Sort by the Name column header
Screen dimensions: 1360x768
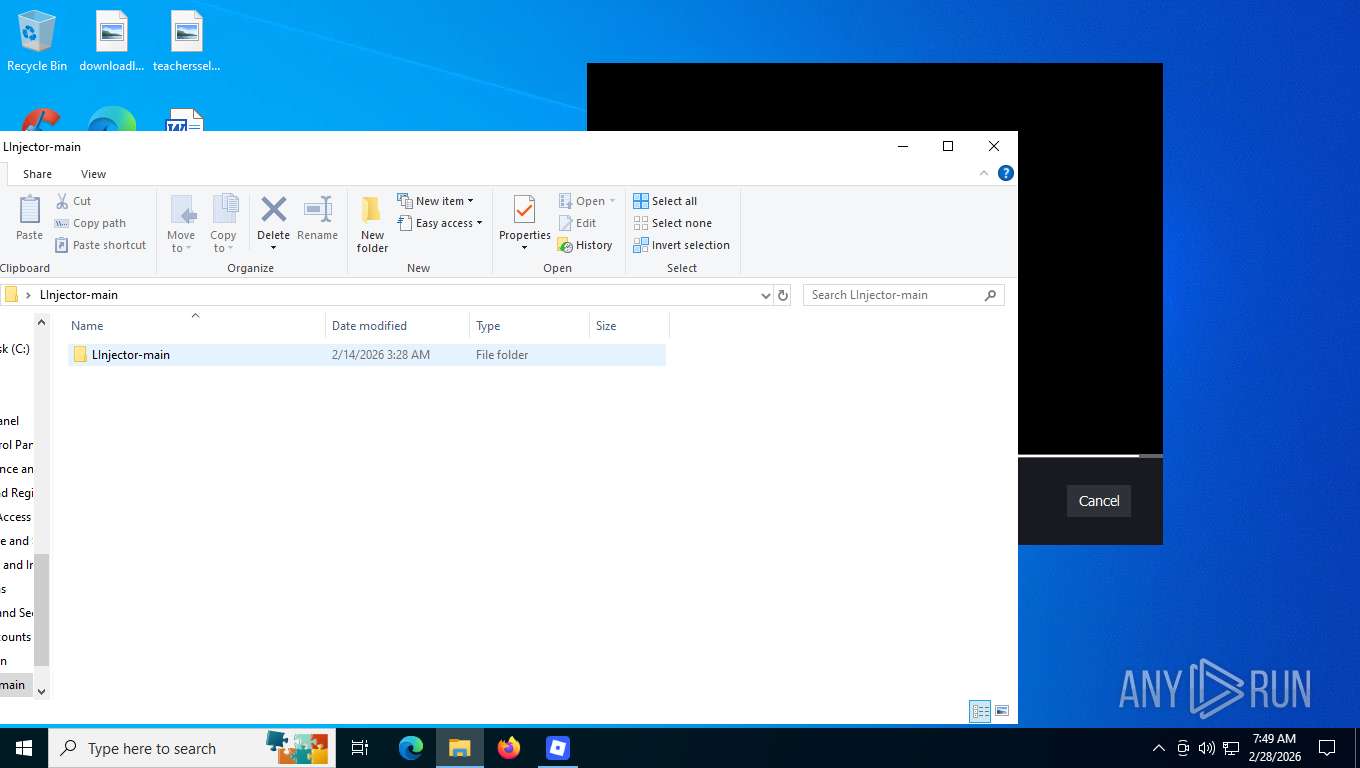pyautogui.click(x=195, y=326)
